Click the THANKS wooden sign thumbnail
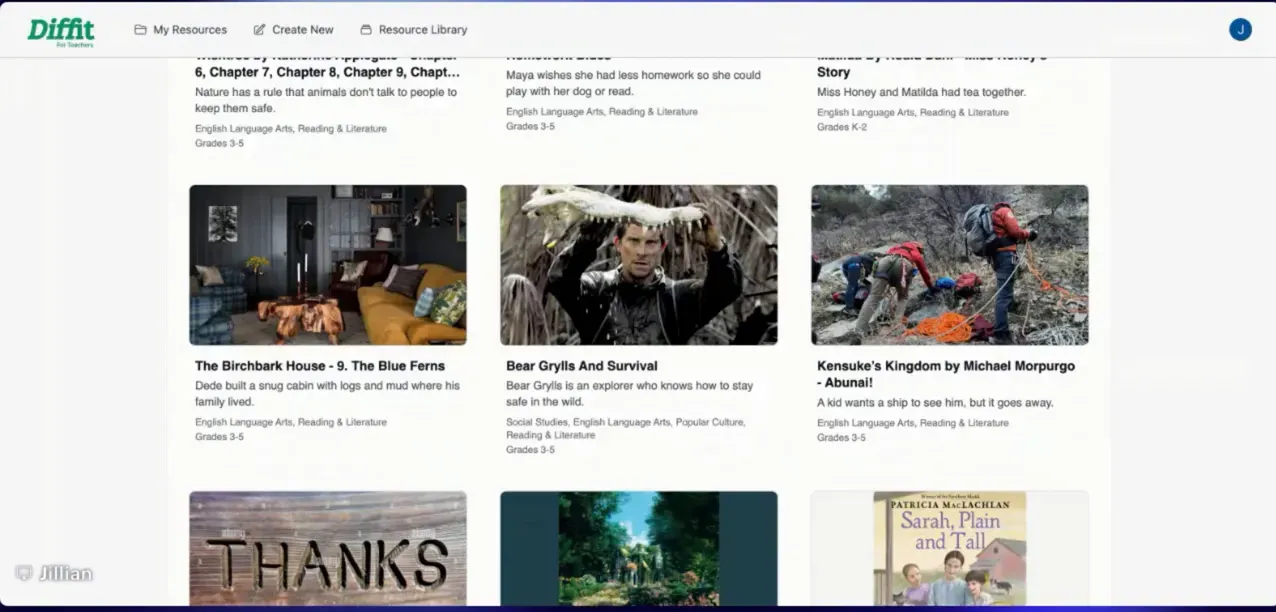Image resolution: width=1276 pixels, height=612 pixels. pos(328,548)
